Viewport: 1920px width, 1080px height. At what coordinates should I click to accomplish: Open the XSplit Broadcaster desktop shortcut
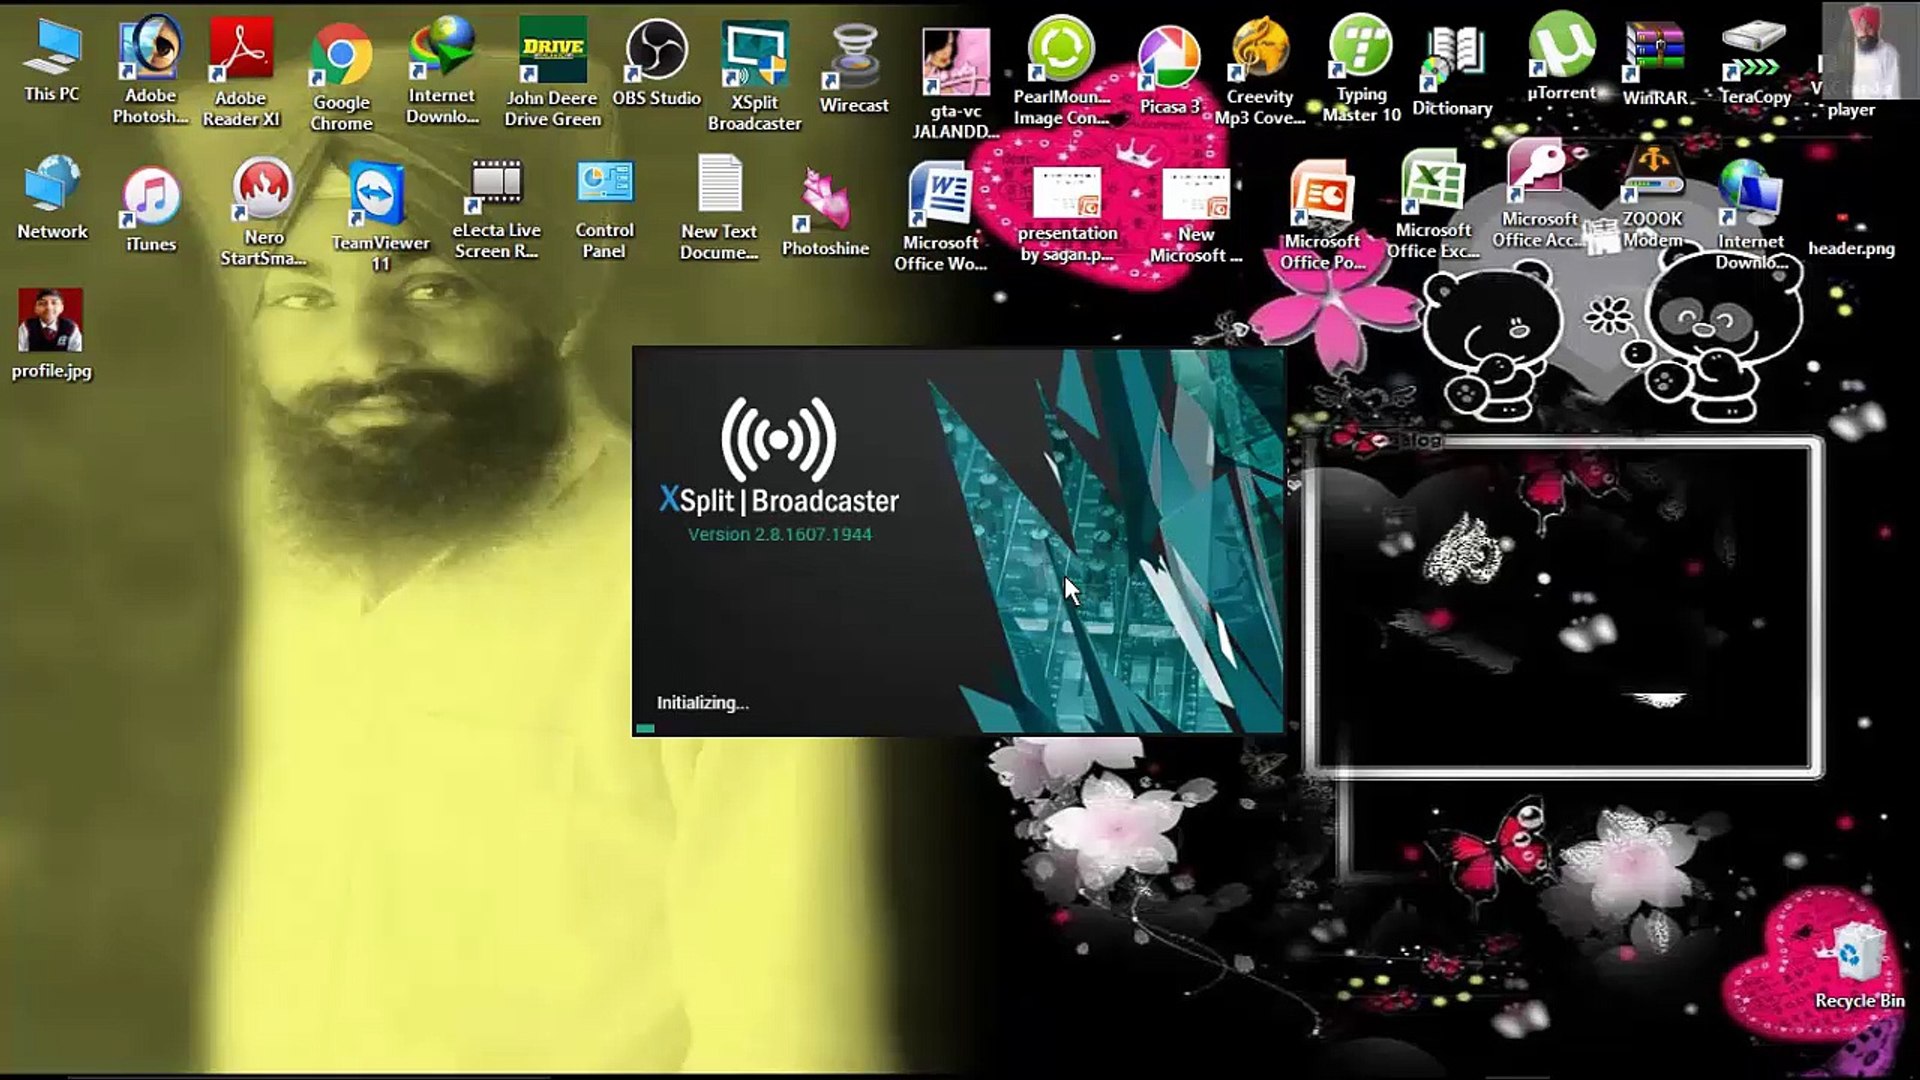pyautogui.click(x=755, y=75)
